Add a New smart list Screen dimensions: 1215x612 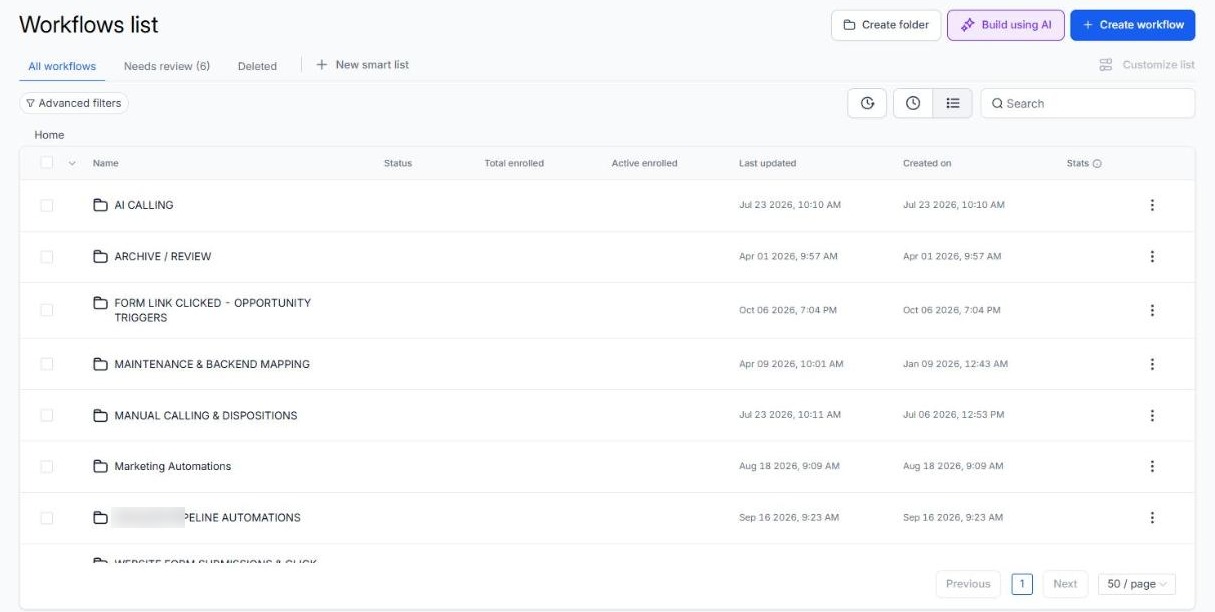(363, 64)
